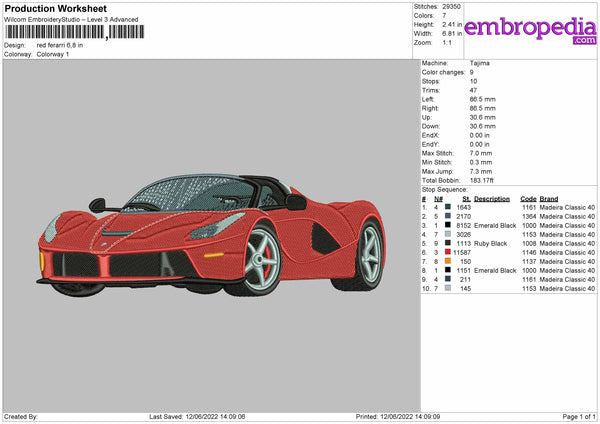The height and width of the screenshot is (424, 600).
Task: Click the red swatch in stop row 6
Action: click(x=448, y=252)
